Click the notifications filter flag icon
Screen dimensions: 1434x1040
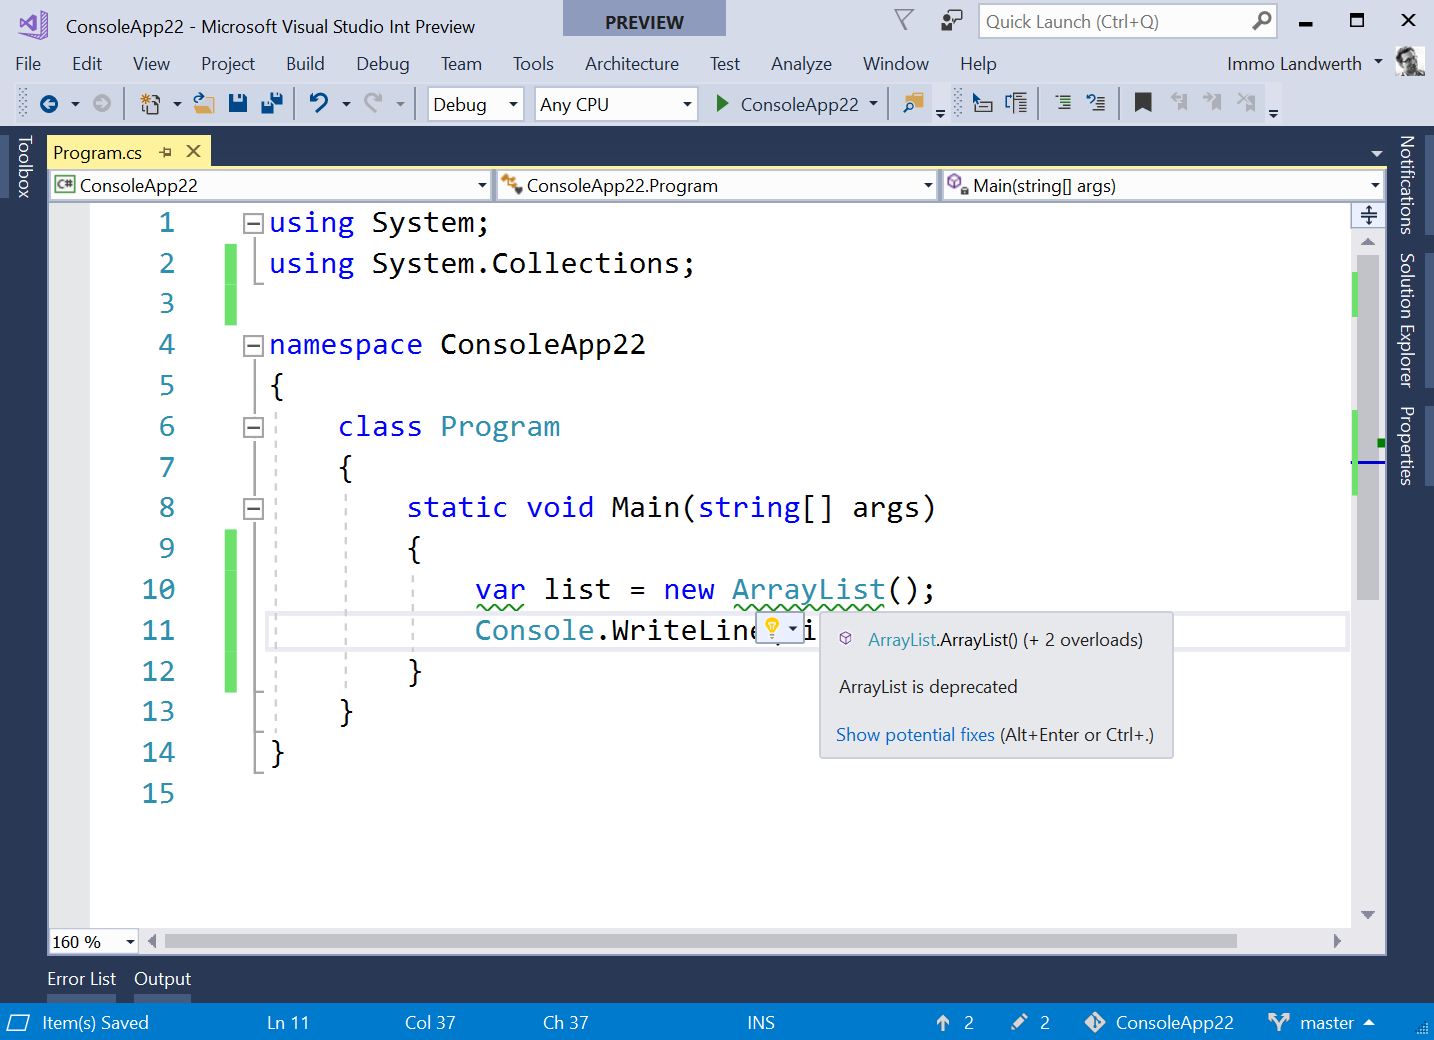(x=904, y=20)
